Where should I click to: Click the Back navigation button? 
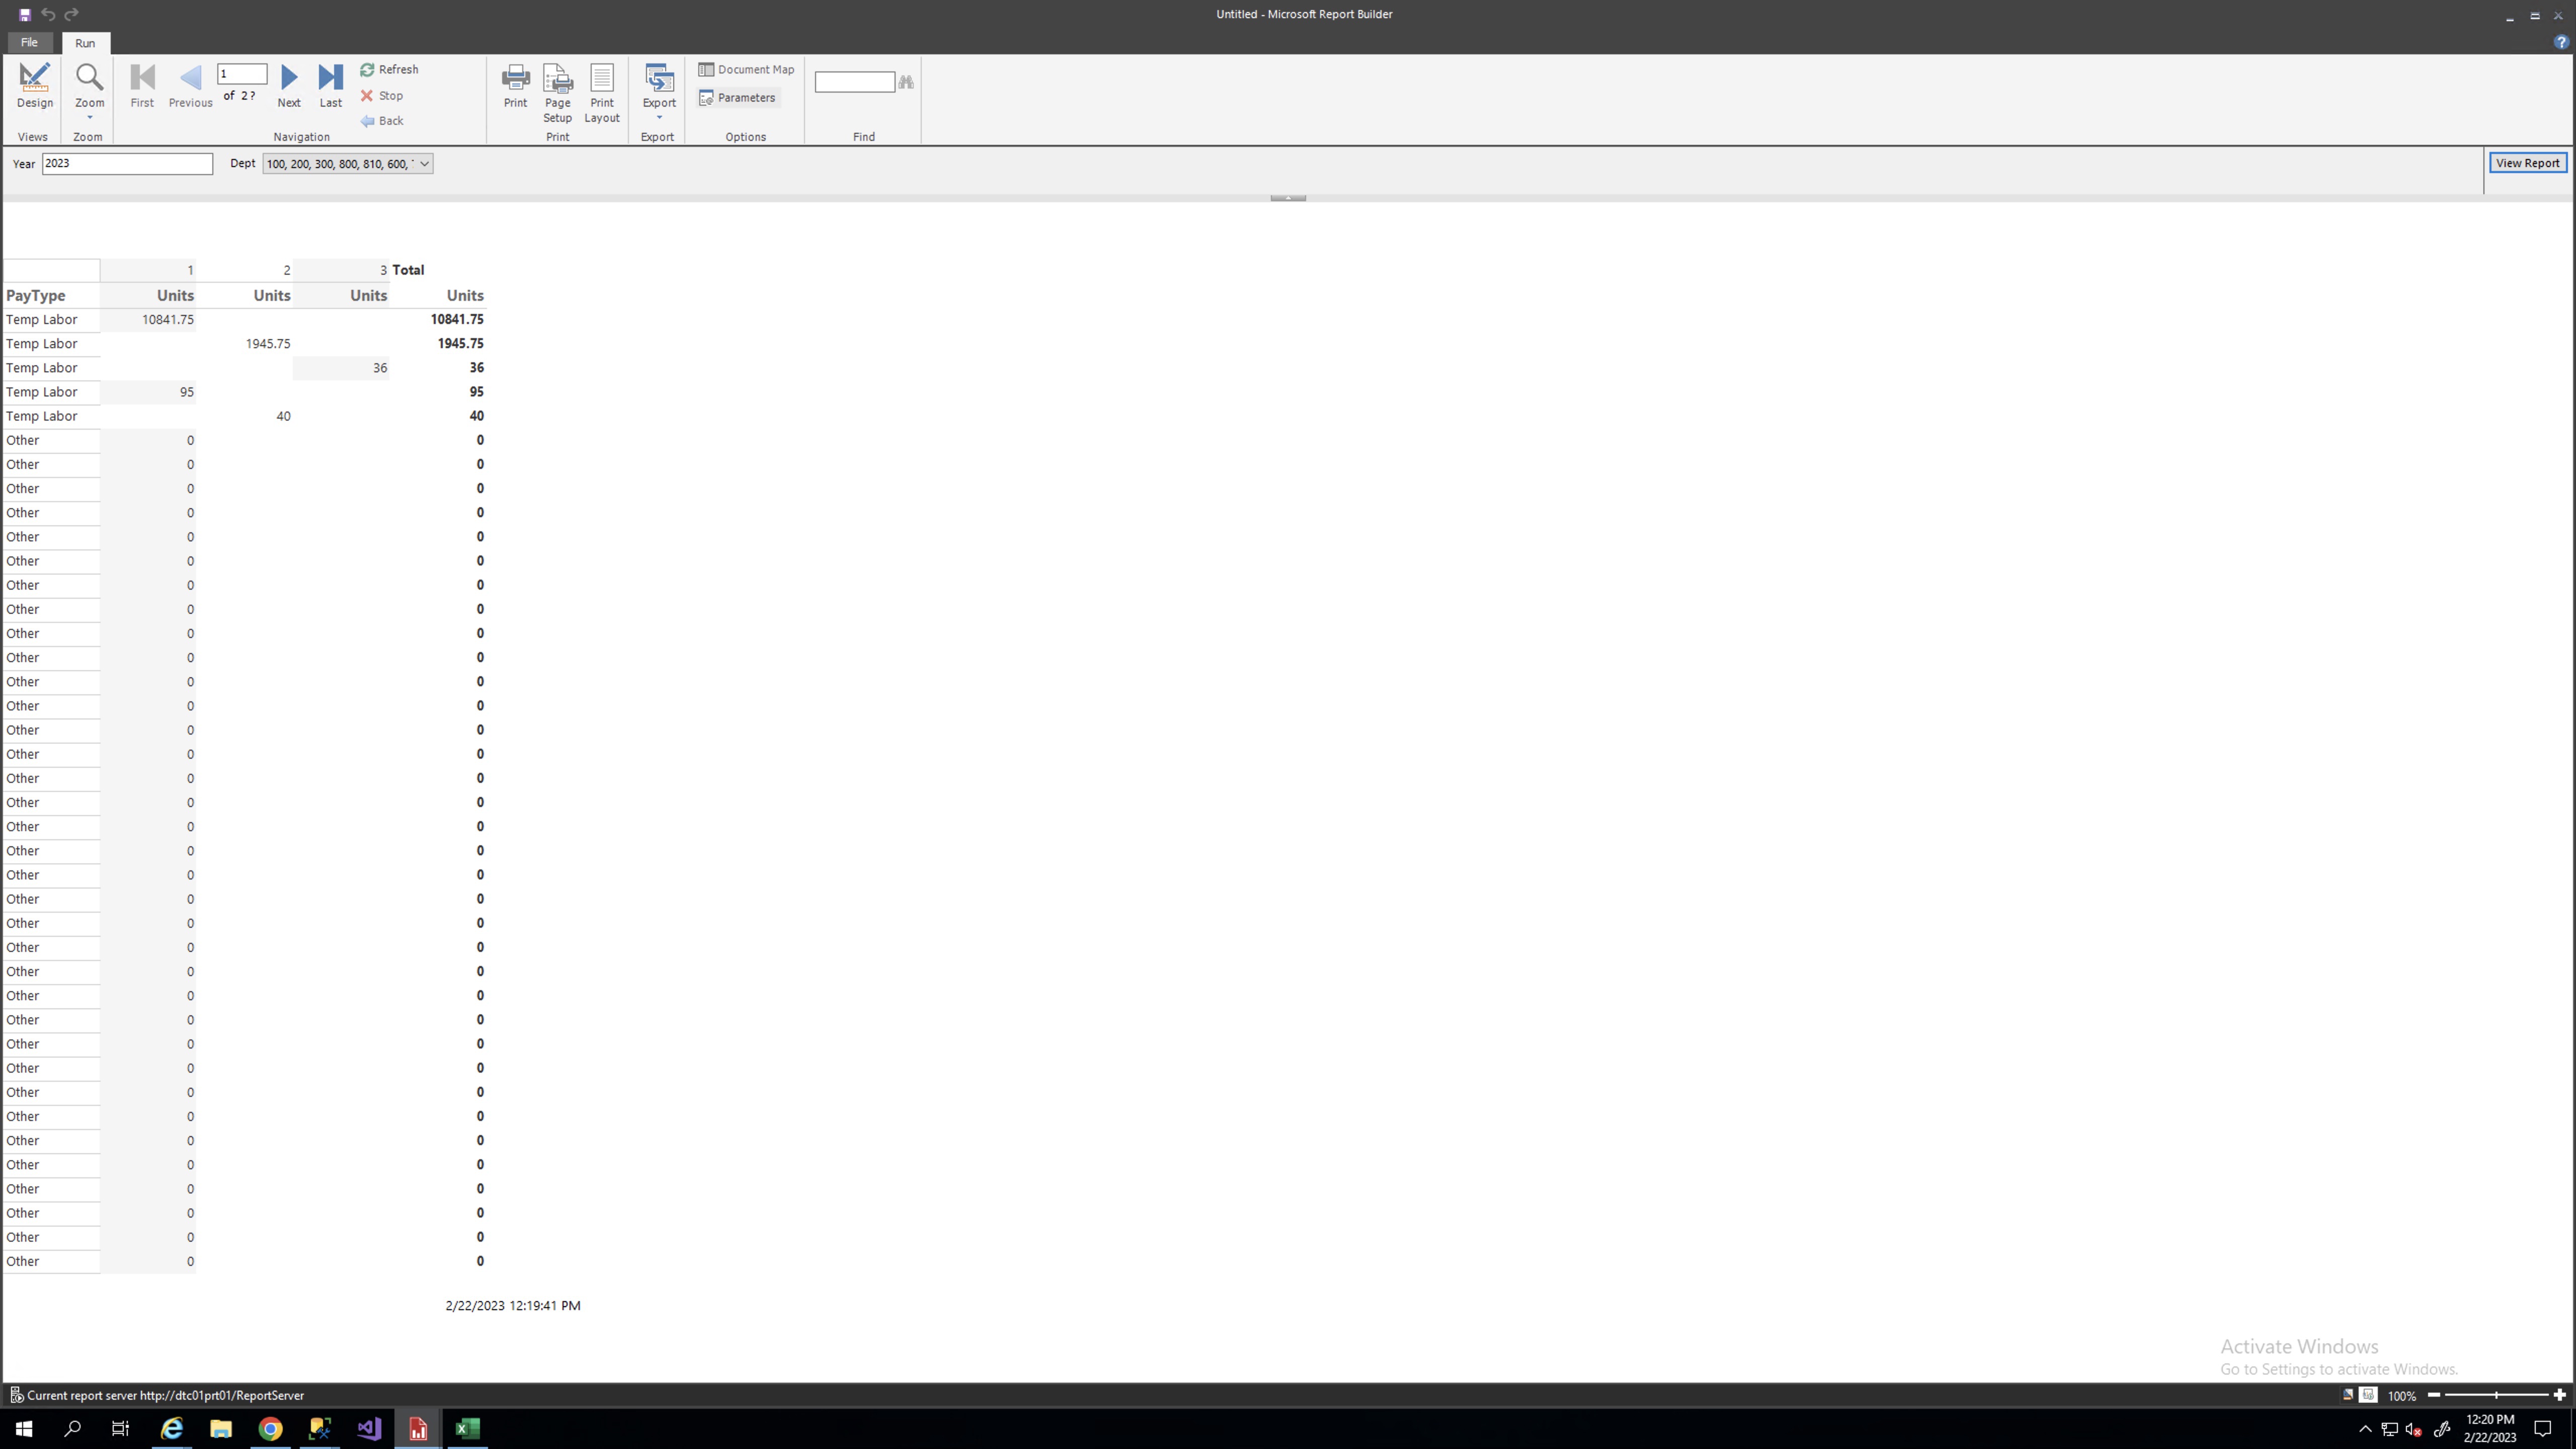(x=382, y=121)
